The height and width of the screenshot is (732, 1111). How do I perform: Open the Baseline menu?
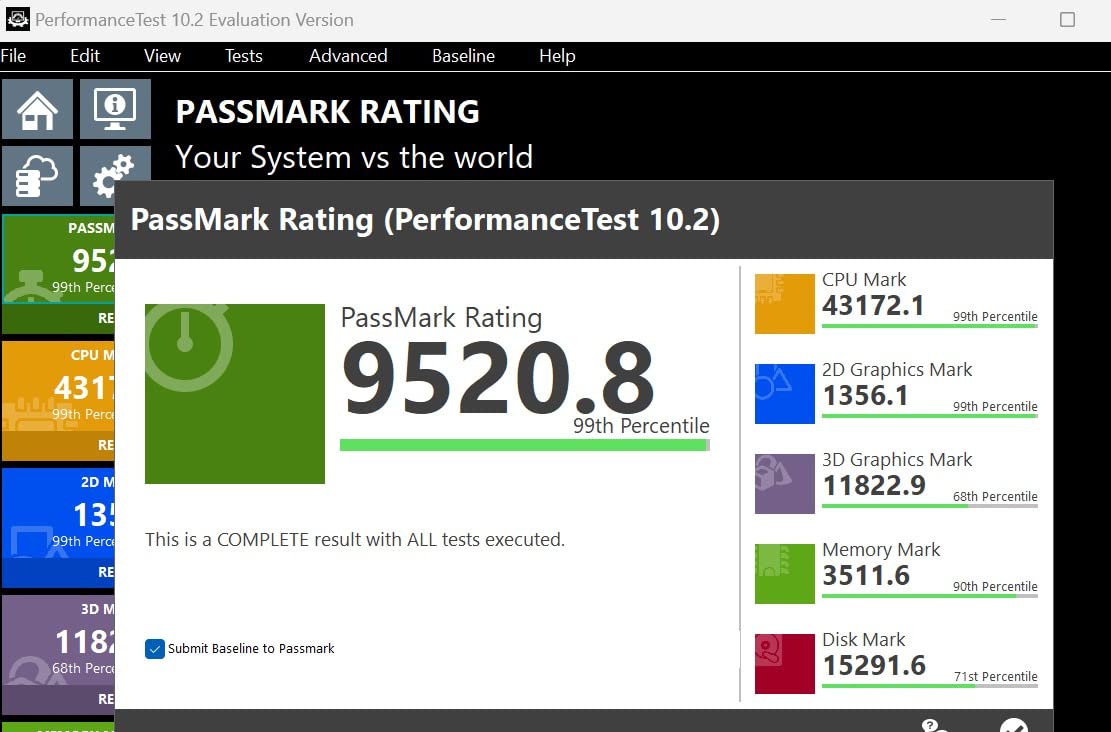point(463,56)
